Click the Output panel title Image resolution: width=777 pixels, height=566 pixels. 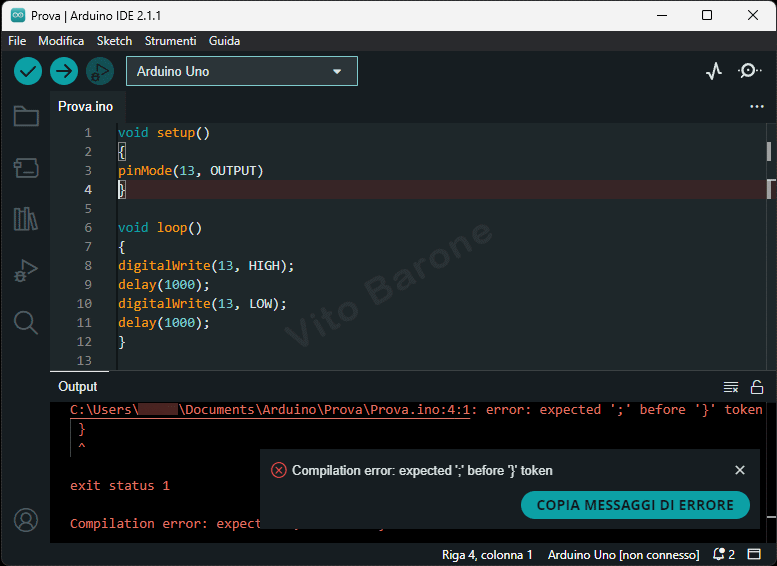tap(78, 387)
